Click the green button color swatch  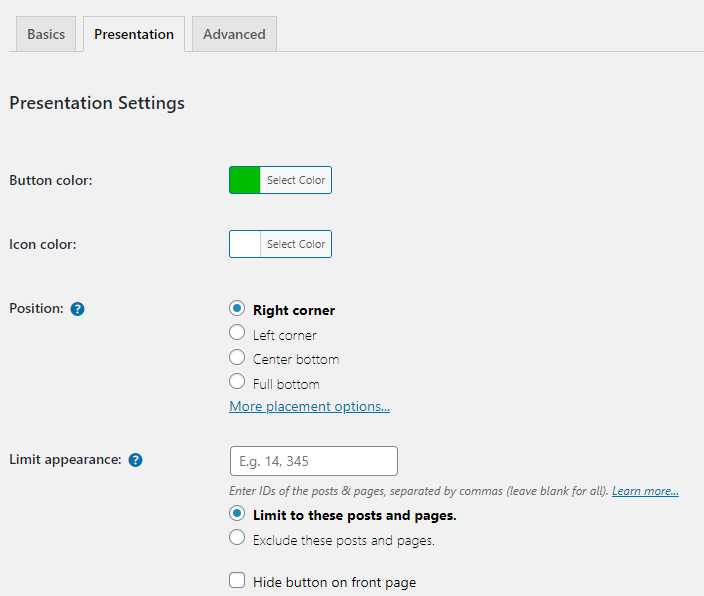coord(245,180)
